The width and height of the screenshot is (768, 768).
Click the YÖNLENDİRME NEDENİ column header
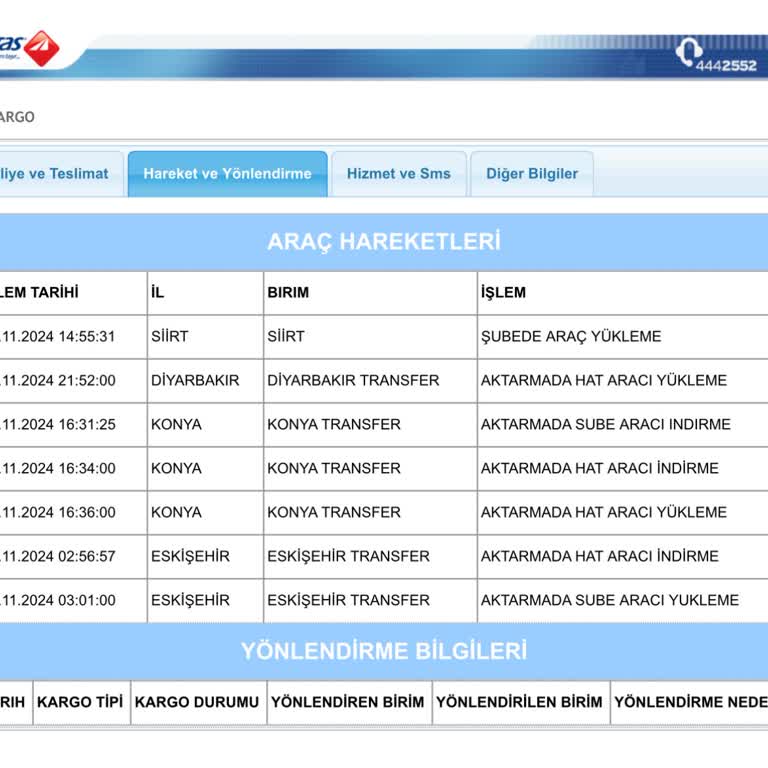[x=690, y=702]
